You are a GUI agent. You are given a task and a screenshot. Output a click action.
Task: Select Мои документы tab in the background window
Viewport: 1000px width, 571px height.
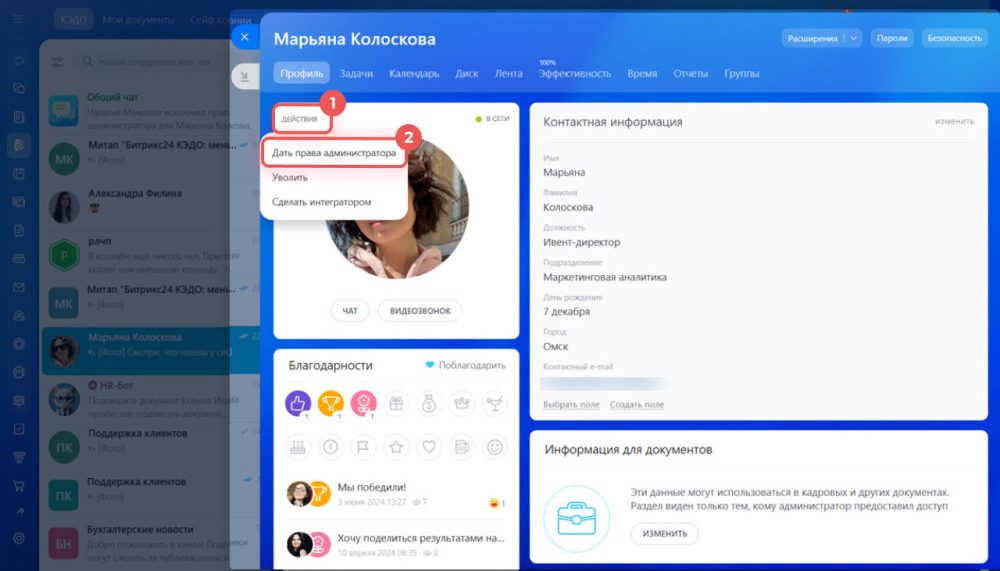(138, 20)
